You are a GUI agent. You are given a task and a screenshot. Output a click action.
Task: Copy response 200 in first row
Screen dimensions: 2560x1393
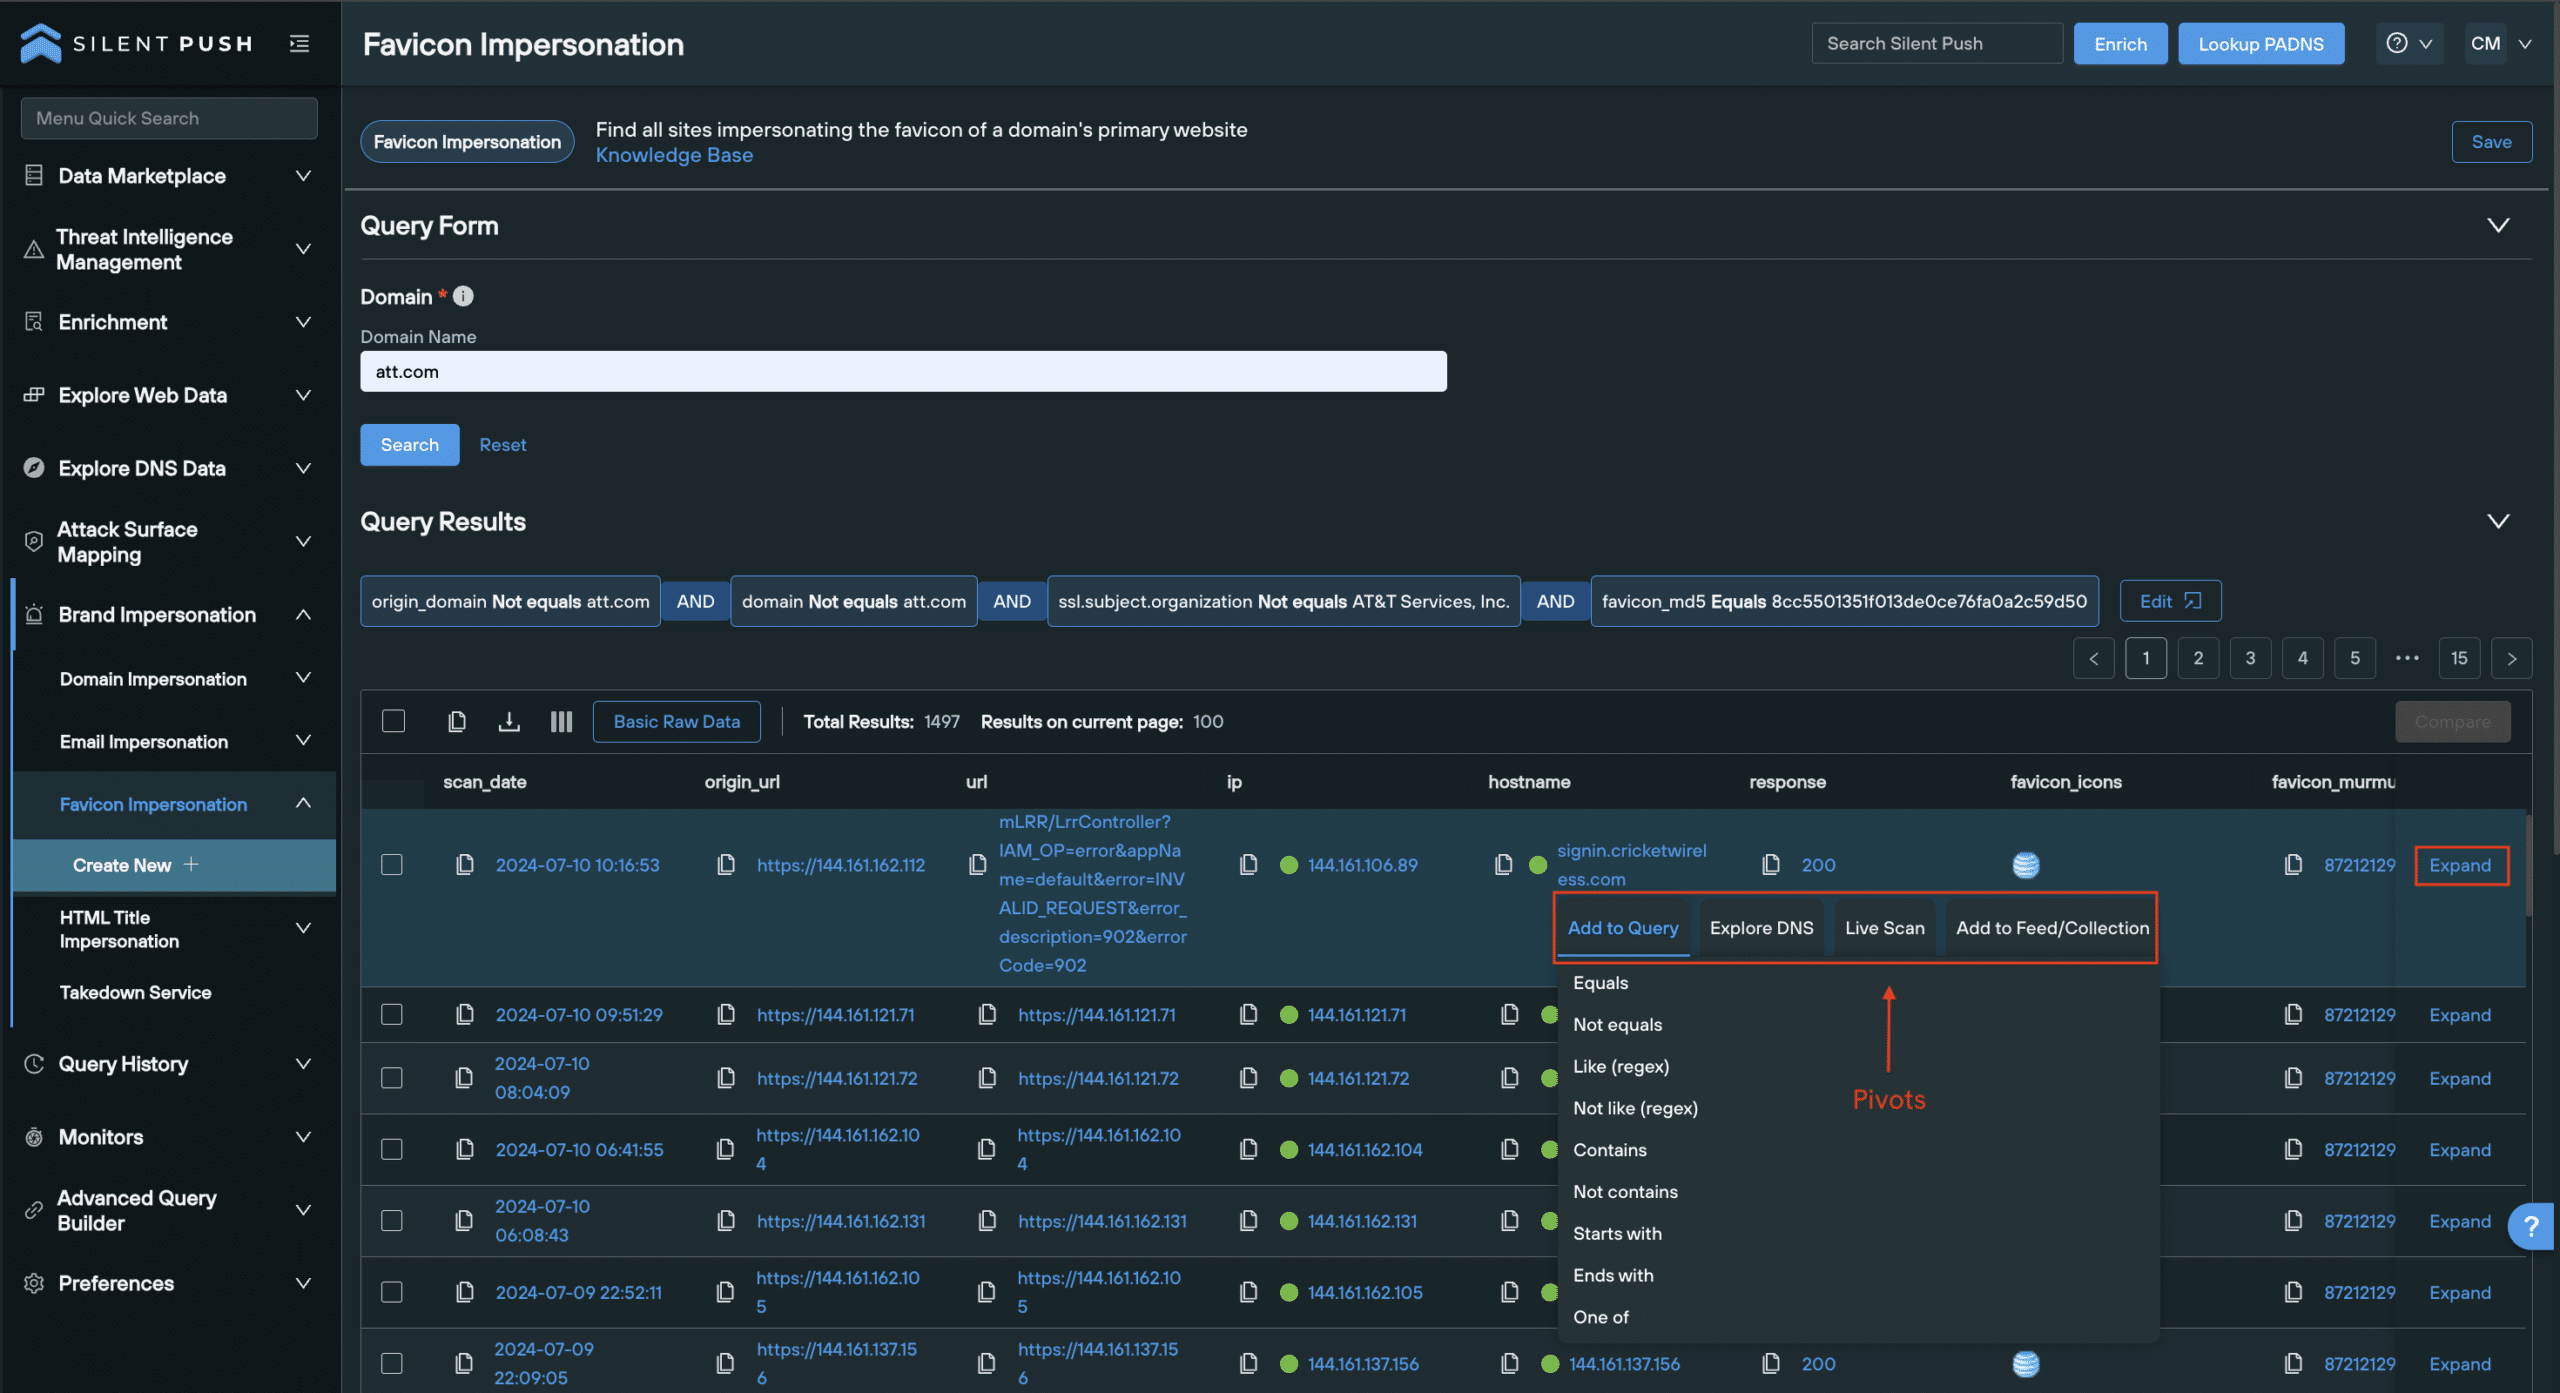tap(1771, 864)
